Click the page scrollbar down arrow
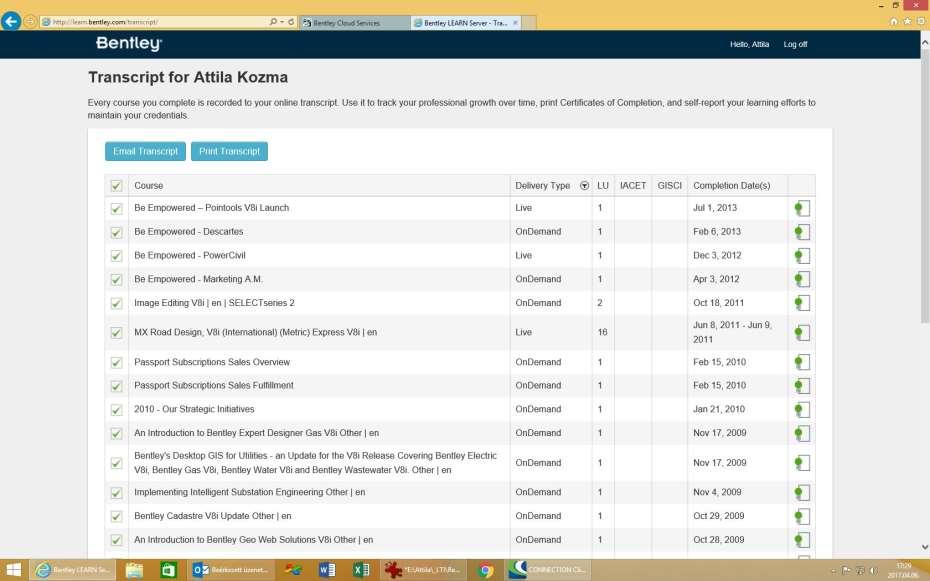This screenshot has height=581, width=930. (x=925, y=547)
